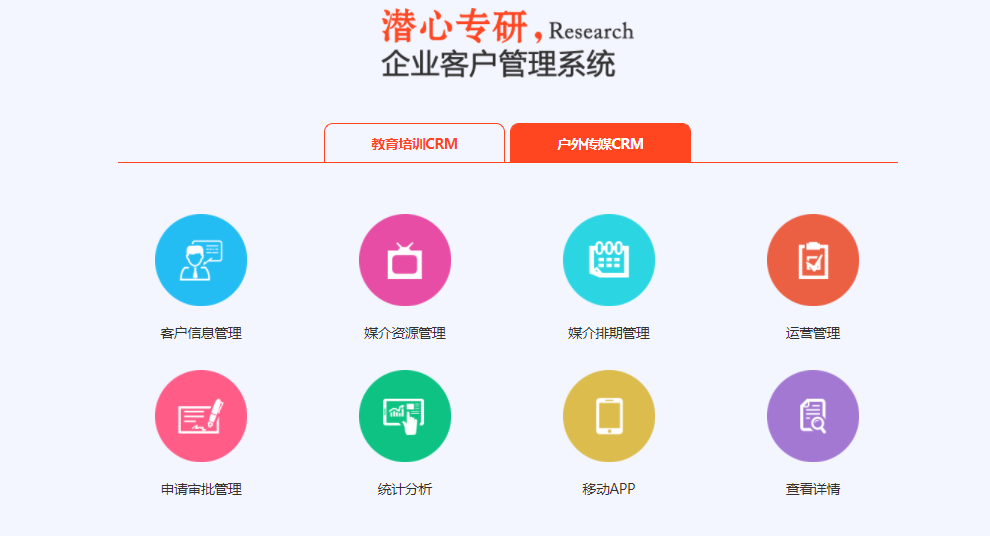Click the purple 查看详情 document search icon

tap(813, 416)
